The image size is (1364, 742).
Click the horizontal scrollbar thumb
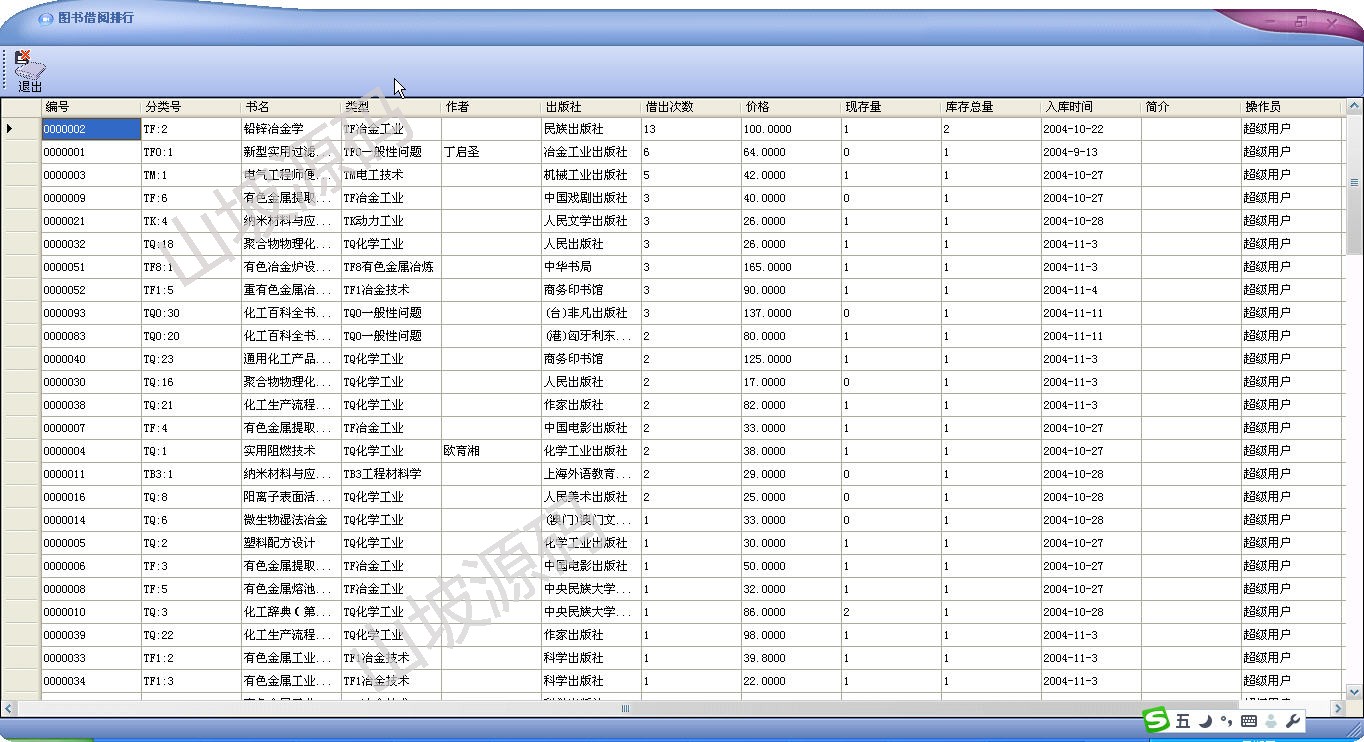(625, 708)
